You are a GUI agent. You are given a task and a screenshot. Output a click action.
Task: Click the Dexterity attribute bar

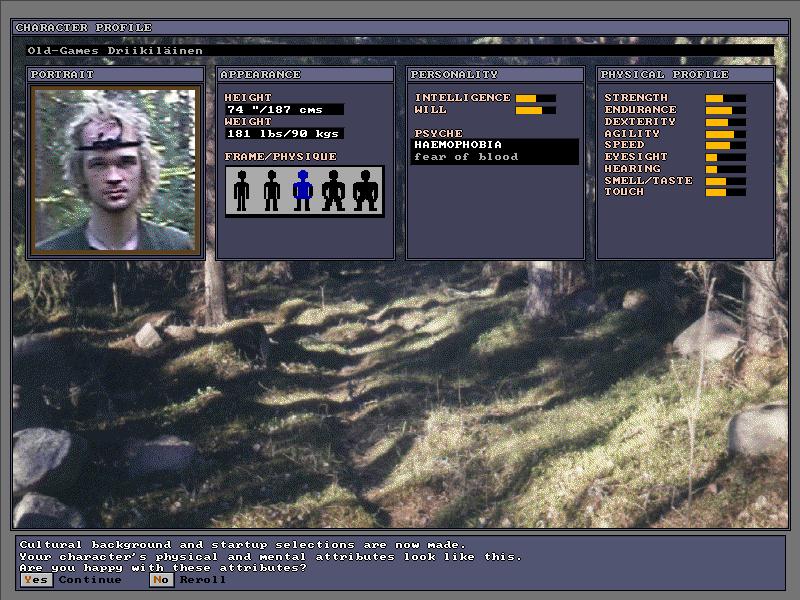[726, 122]
